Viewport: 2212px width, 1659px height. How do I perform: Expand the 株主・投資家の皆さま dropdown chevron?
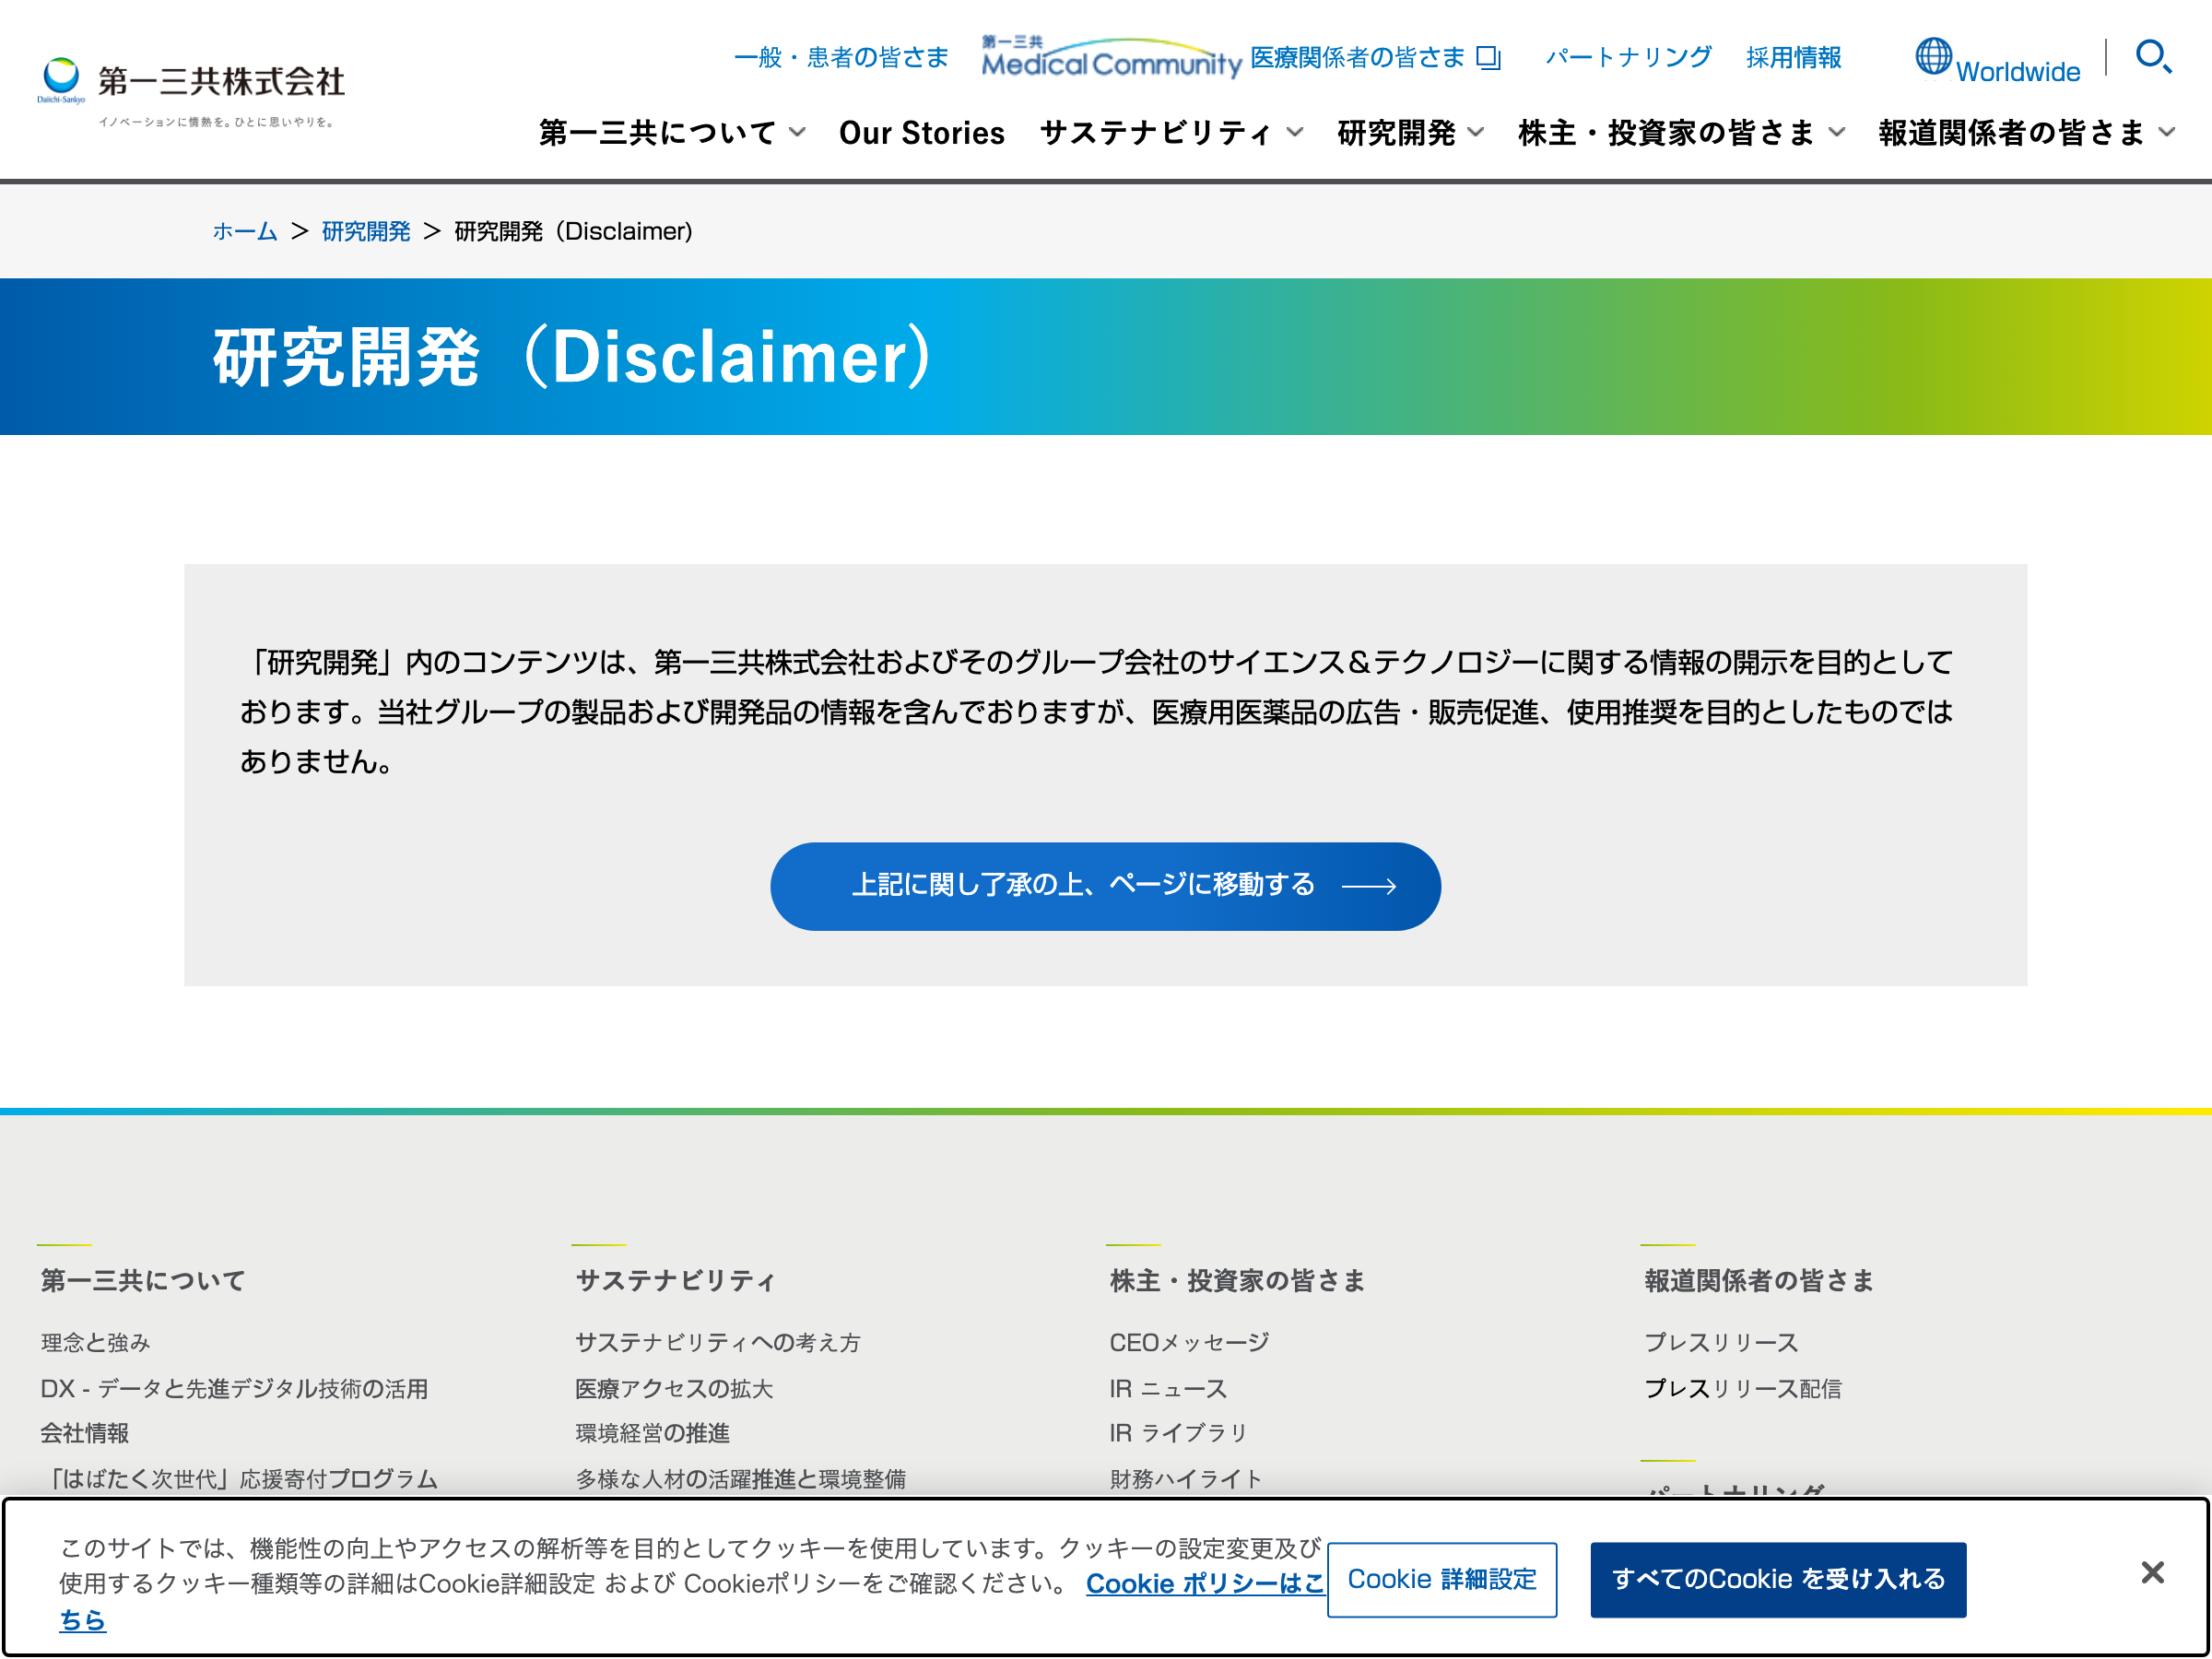1837,132
